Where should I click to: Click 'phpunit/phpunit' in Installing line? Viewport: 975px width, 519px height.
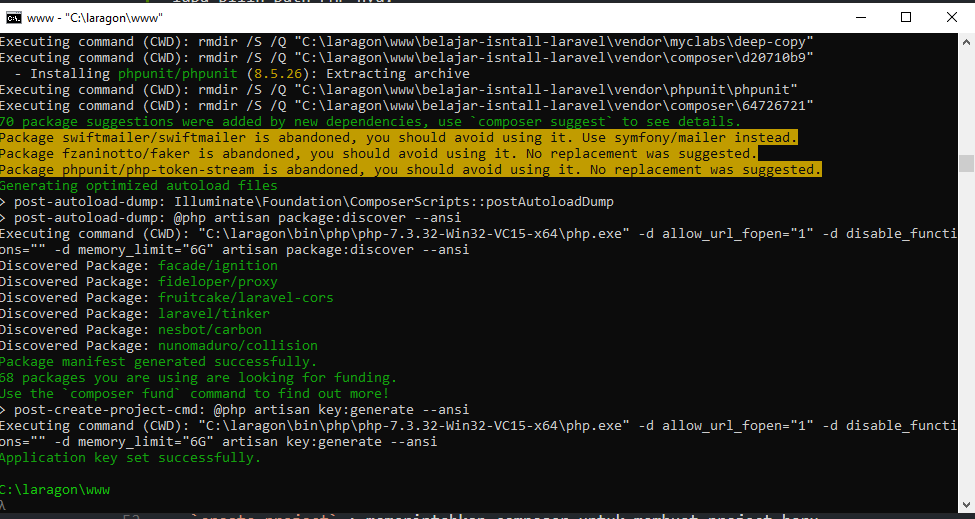click(178, 73)
